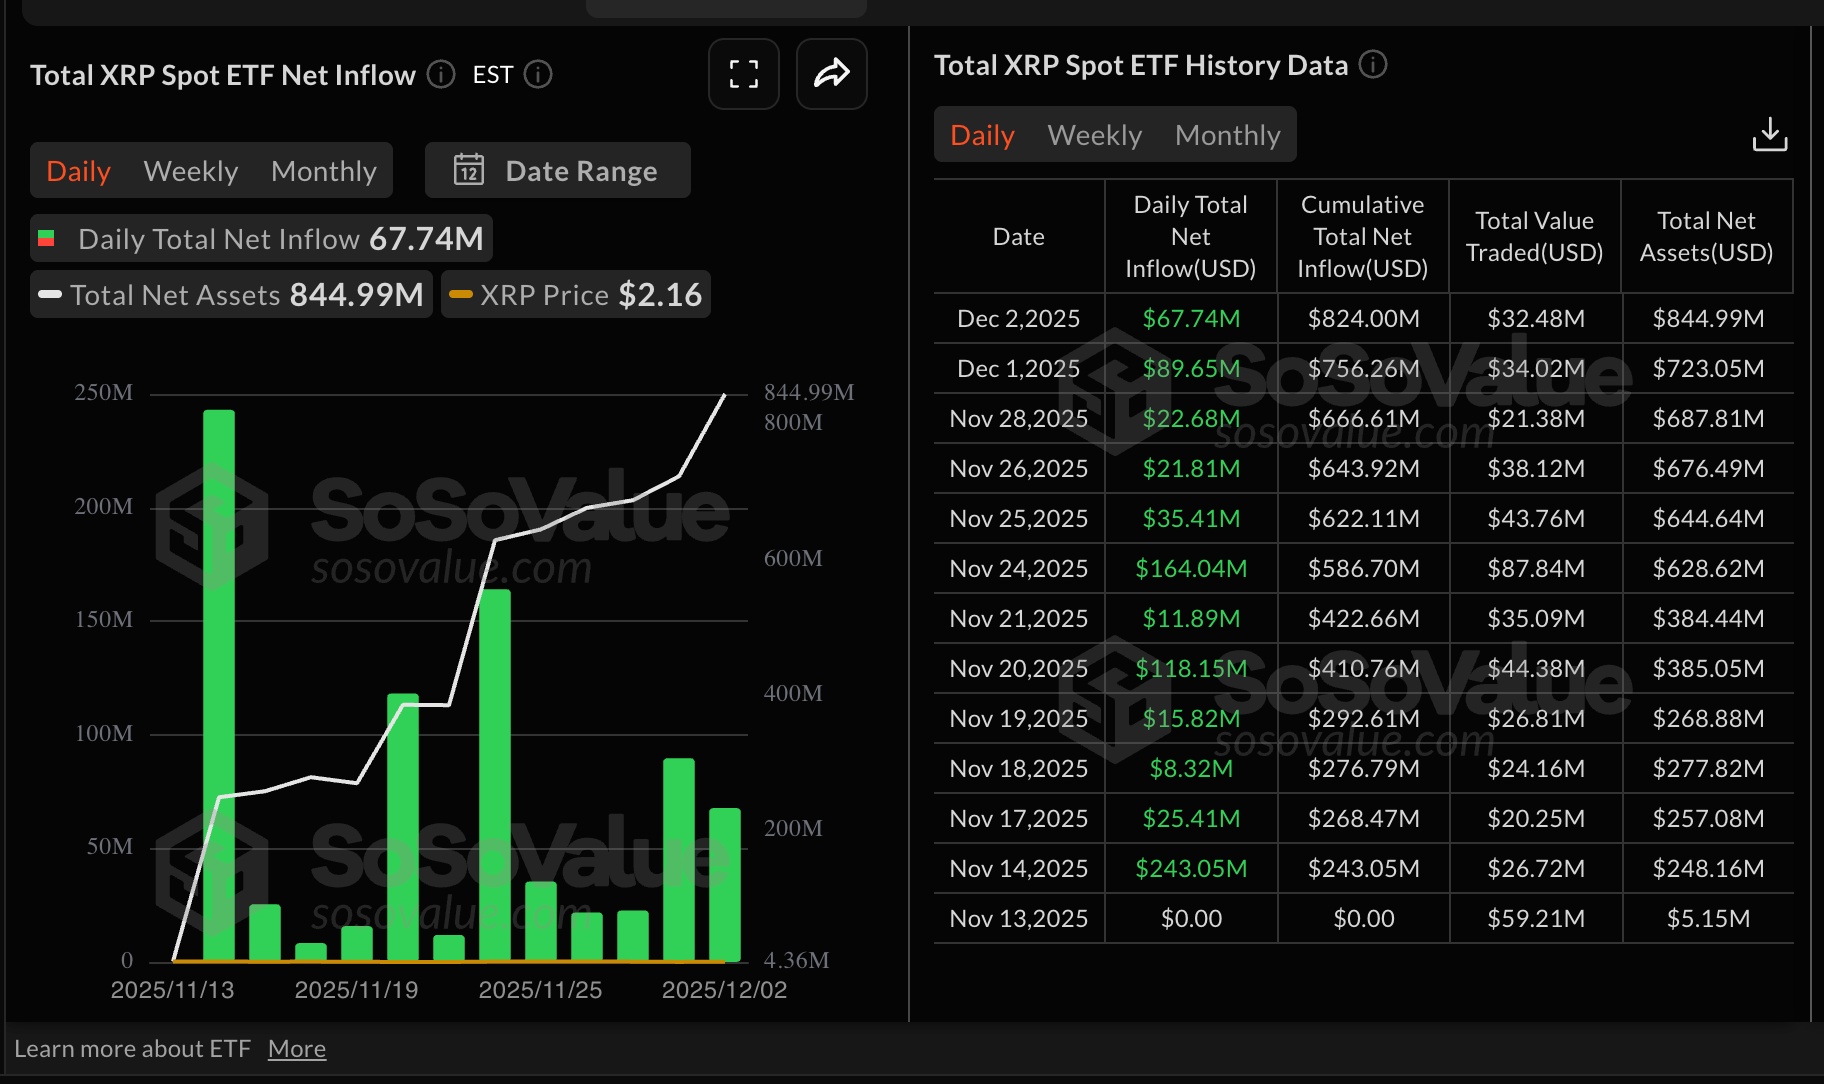Click the calendar icon in Date Range
1824x1084 pixels.
467,170
